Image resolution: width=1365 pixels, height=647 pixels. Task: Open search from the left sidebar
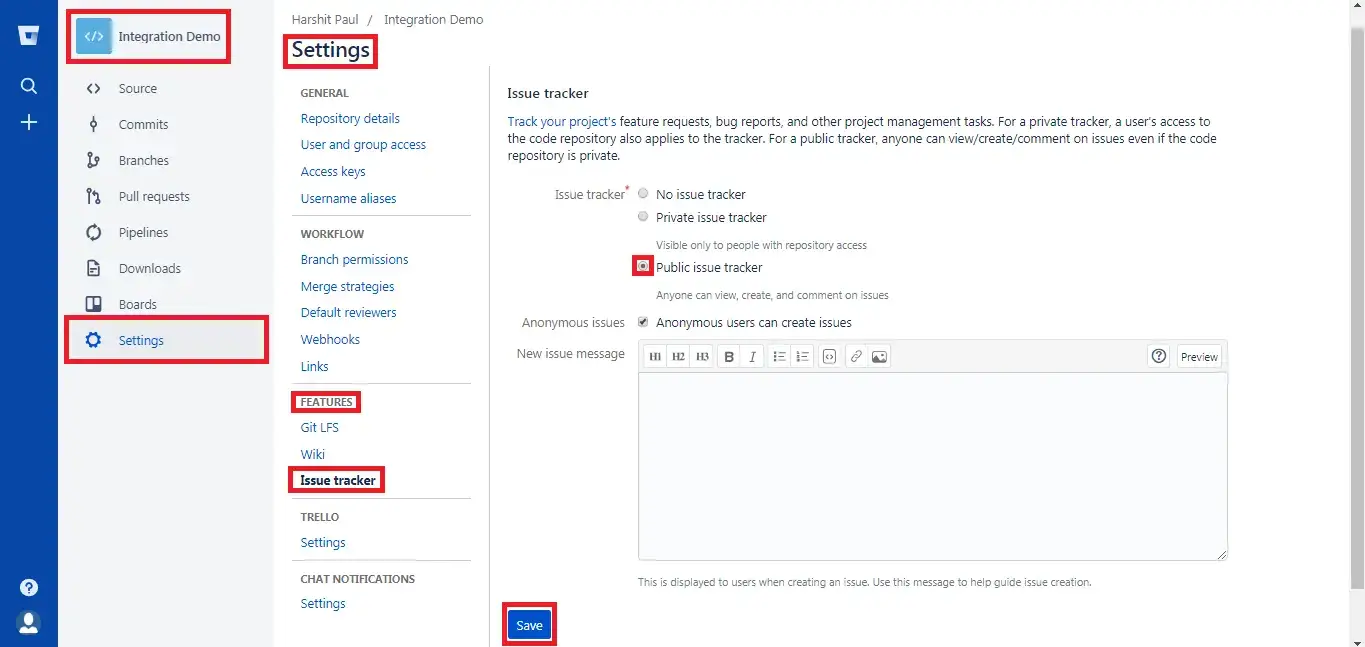pos(29,86)
